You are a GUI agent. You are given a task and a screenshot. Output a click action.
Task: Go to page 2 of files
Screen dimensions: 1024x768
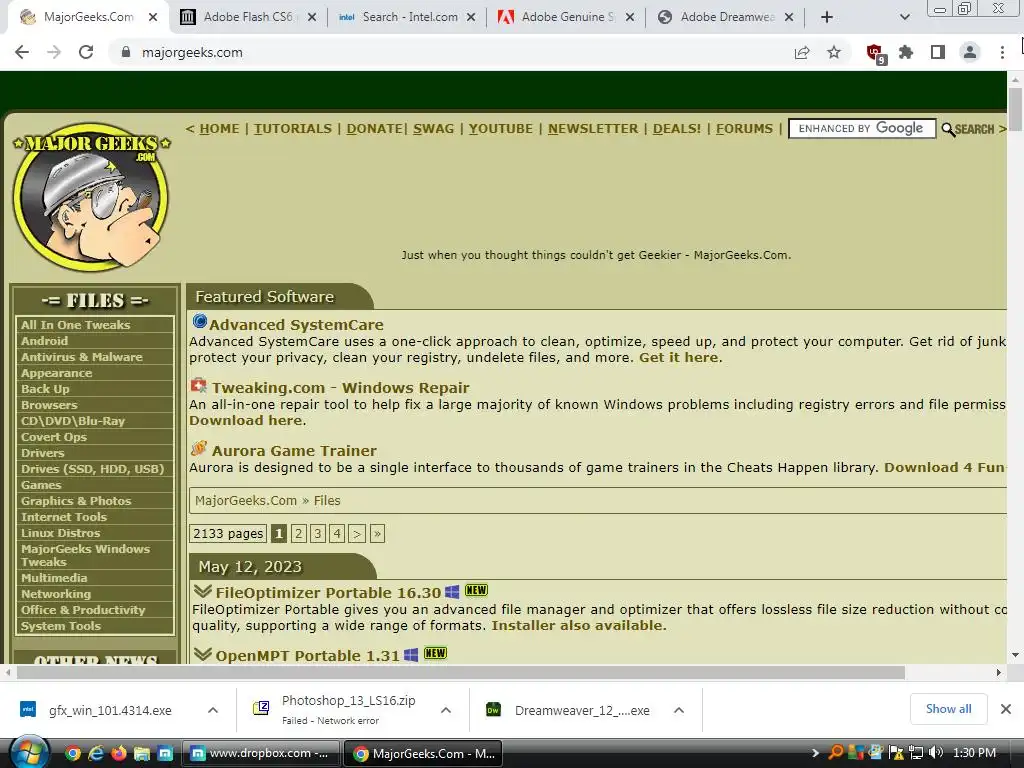pos(298,534)
